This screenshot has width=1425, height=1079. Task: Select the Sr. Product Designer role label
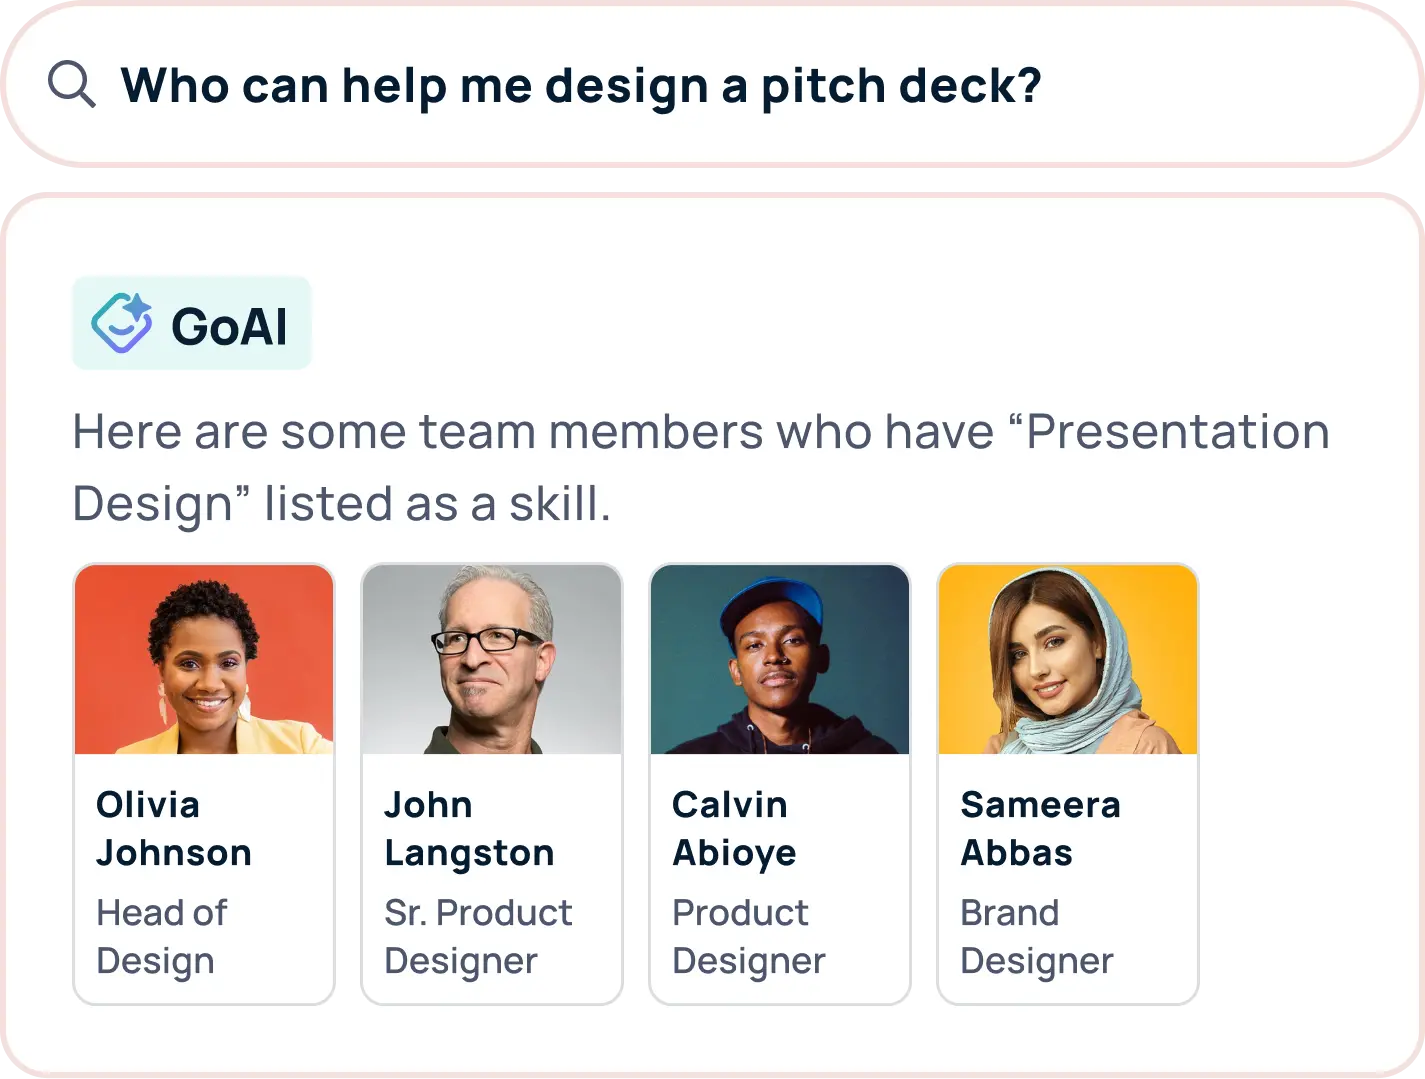coord(478,936)
